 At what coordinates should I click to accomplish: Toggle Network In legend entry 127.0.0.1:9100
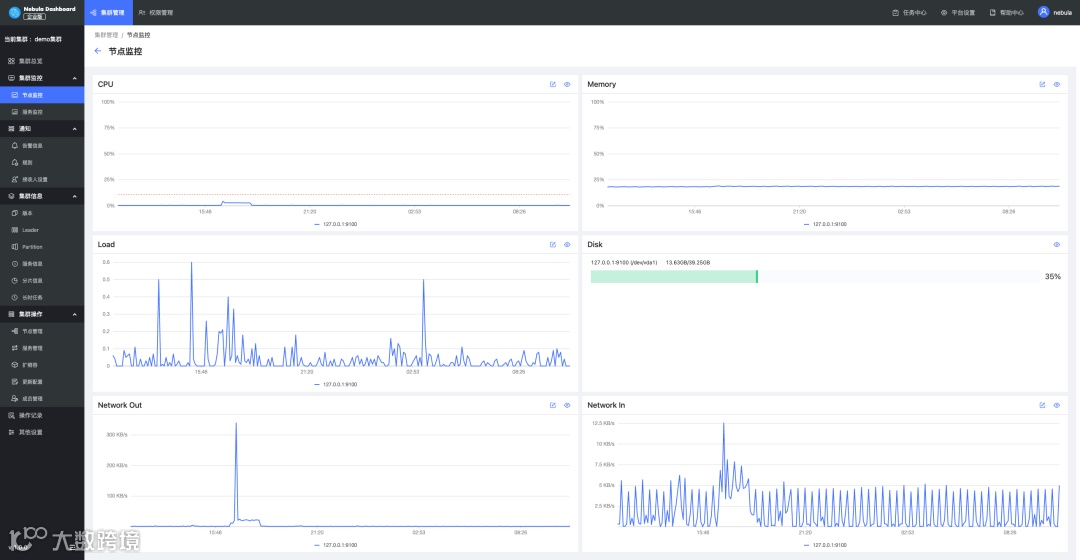825,545
